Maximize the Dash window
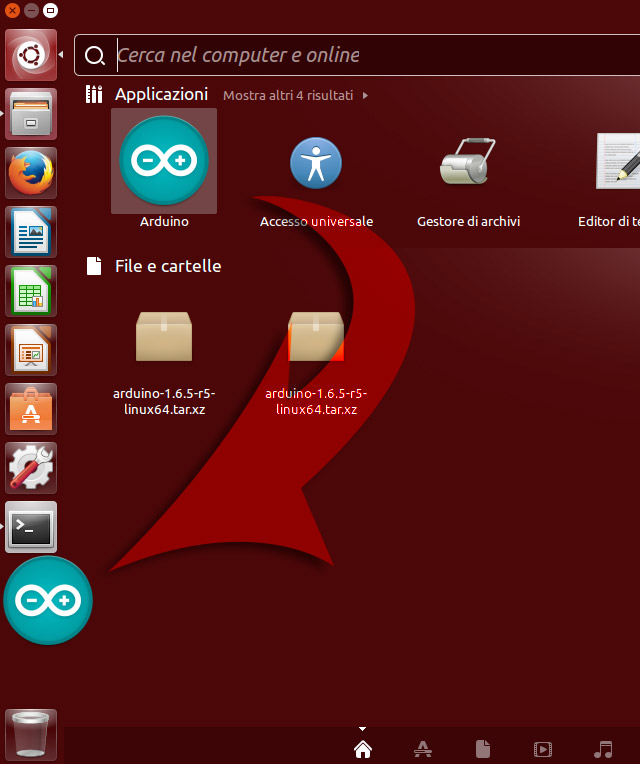Viewport: 640px width, 764px height. pyautogui.click(x=50, y=10)
